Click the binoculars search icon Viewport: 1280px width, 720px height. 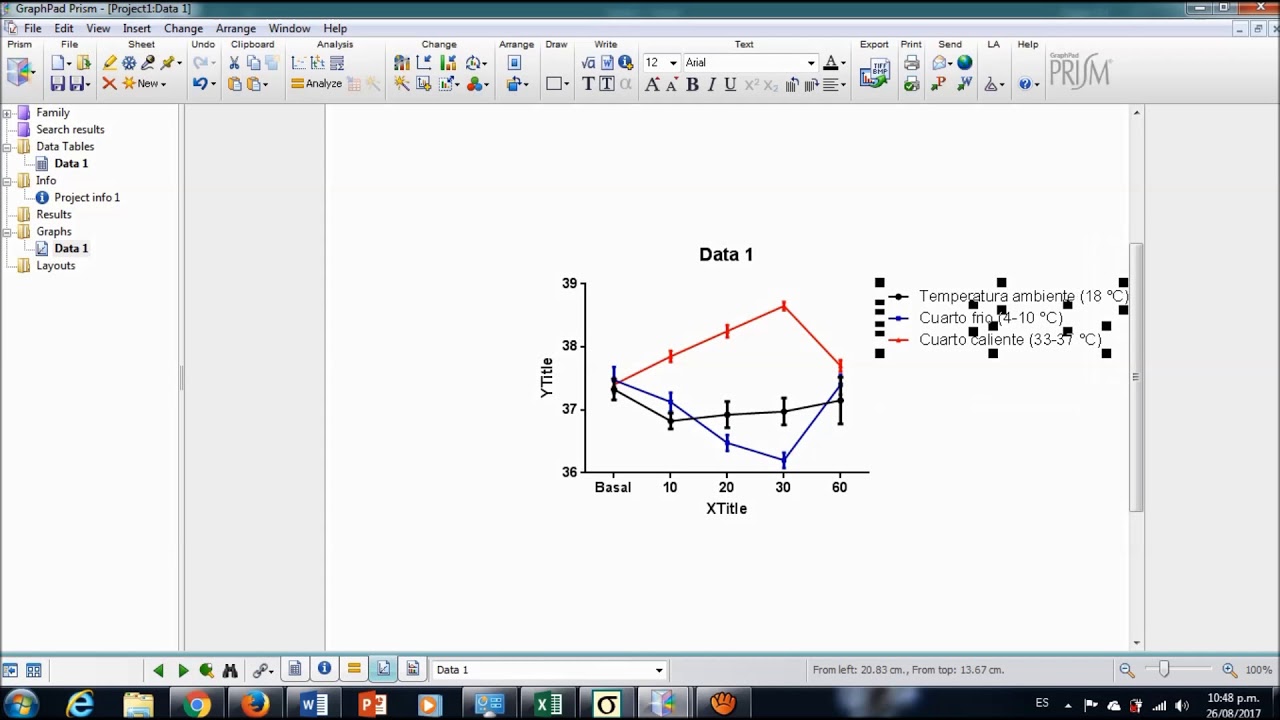230,670
